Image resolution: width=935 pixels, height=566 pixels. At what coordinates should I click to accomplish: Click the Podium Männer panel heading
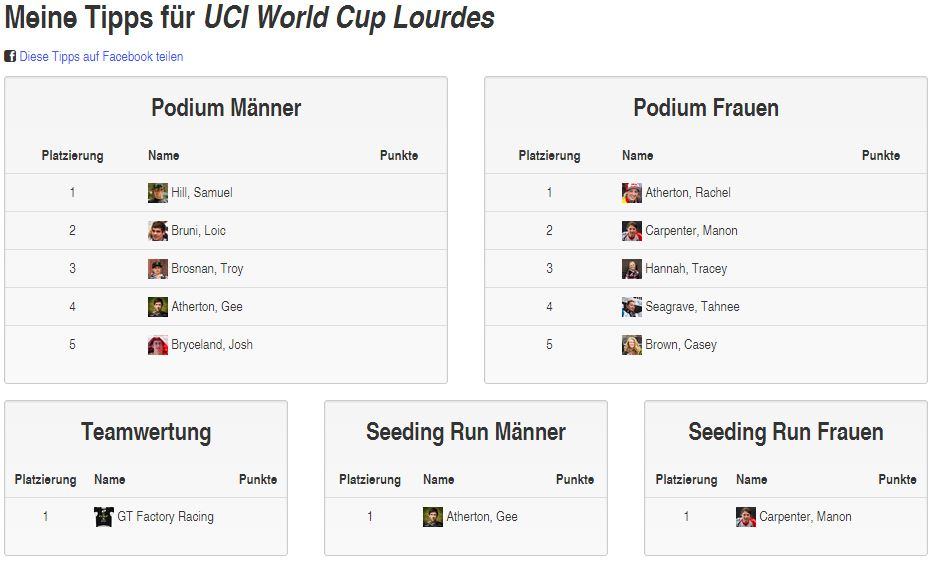[226, 108]
